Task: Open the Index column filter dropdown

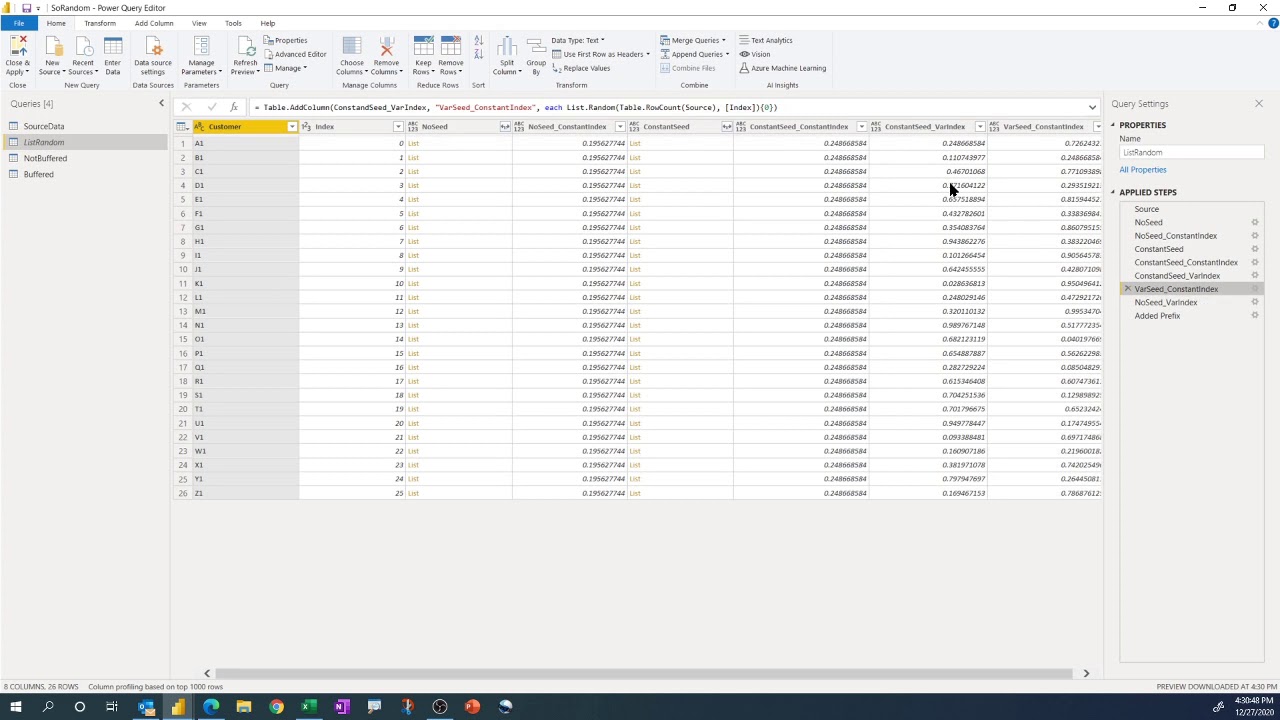Action: (x=398, y=127)
